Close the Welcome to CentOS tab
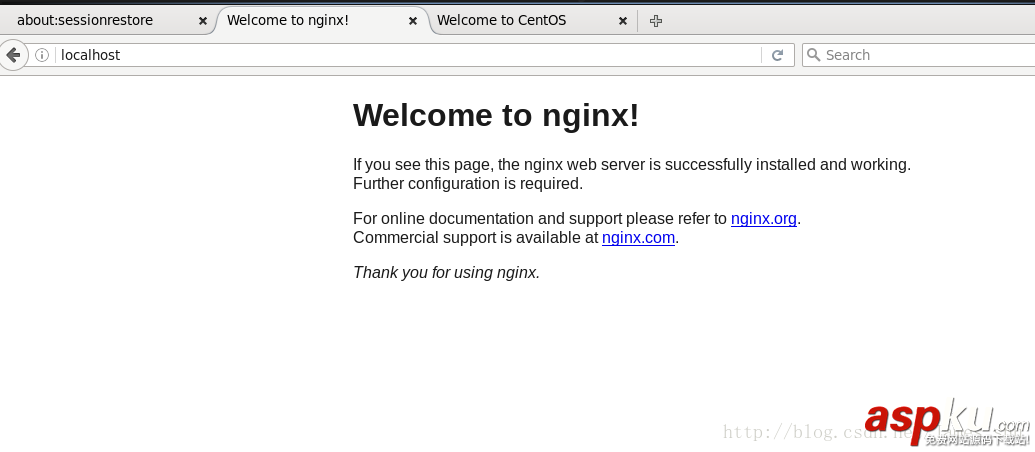The width and height of the screenshot is (1035, 452). point(622,20)
